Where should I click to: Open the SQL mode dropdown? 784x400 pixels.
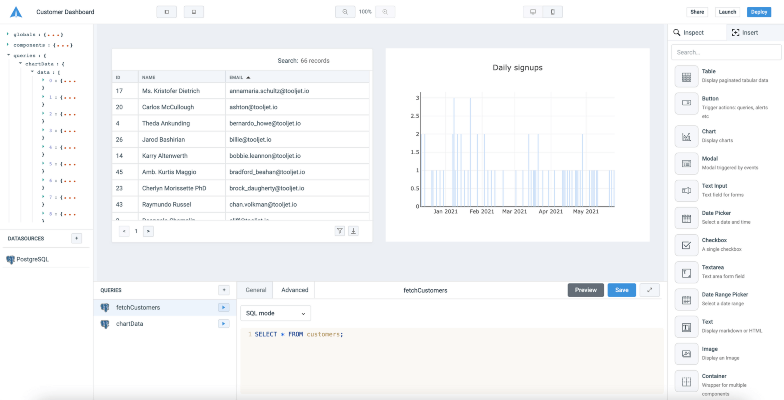276,313
